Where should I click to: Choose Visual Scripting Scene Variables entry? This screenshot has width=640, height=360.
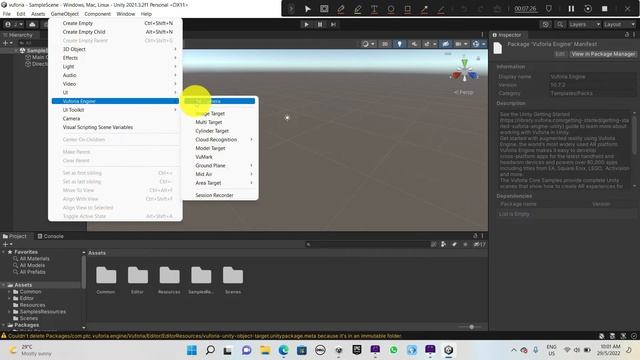115,127
